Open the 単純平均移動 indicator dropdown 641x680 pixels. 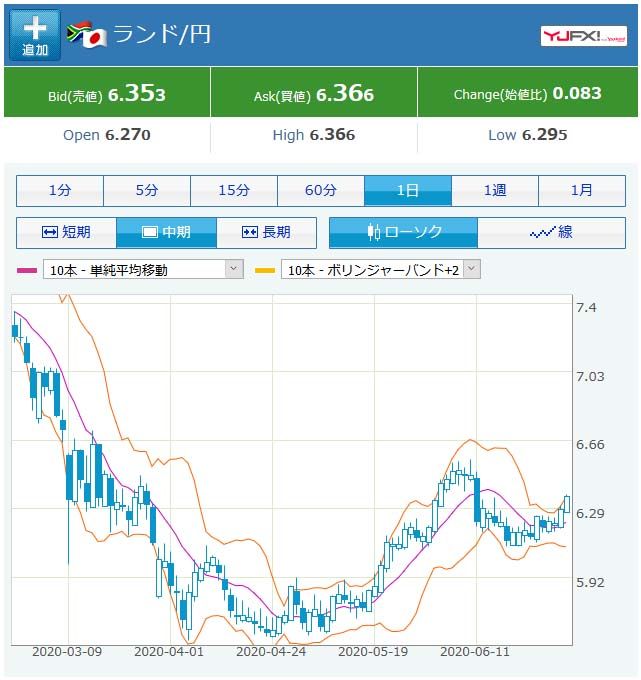tap(143, 269)
